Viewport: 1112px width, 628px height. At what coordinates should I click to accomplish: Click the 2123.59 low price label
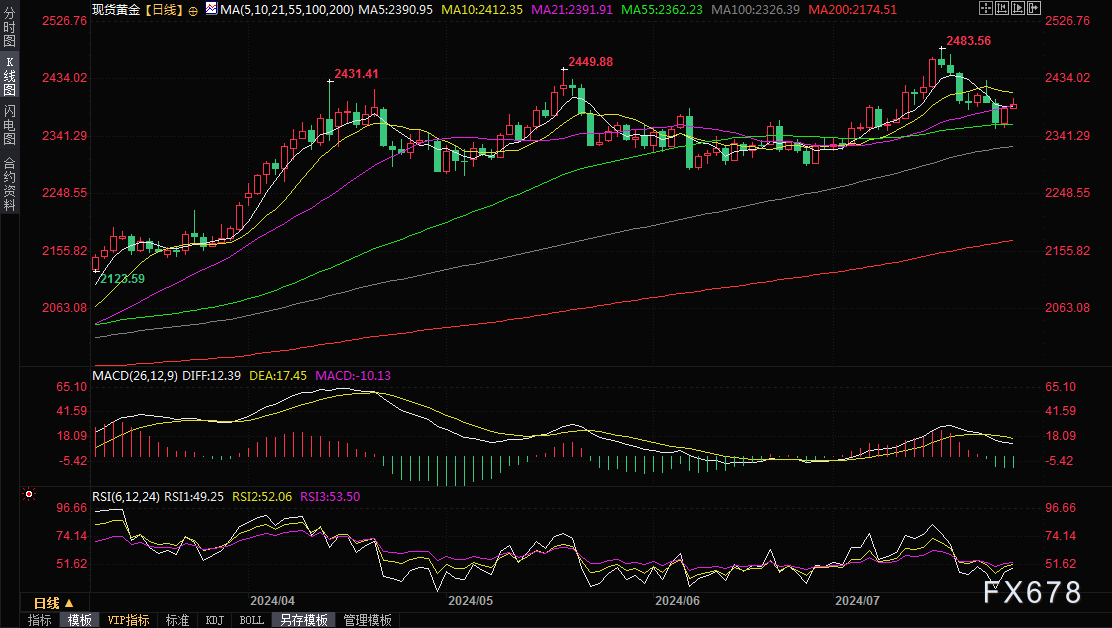coord(122,279)
